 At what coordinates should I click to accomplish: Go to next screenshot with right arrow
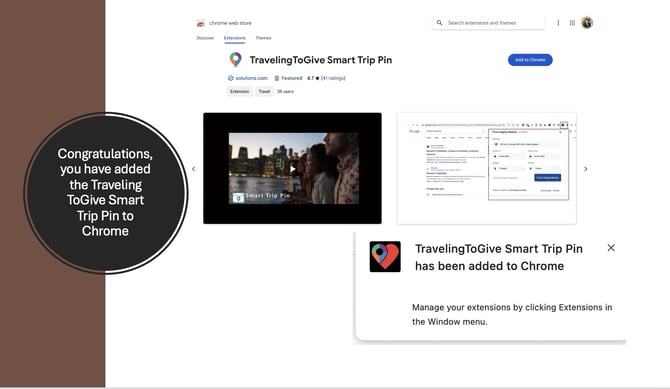pos(585,169)
